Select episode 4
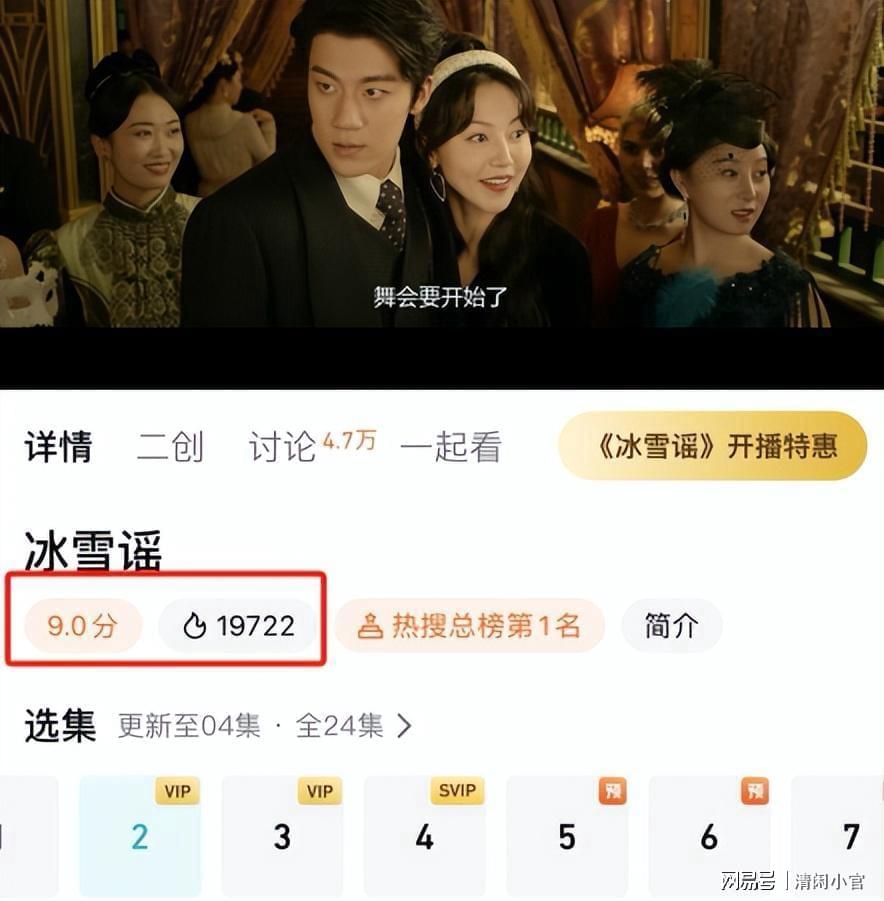 pyautogui.click(x=425, y=837)
